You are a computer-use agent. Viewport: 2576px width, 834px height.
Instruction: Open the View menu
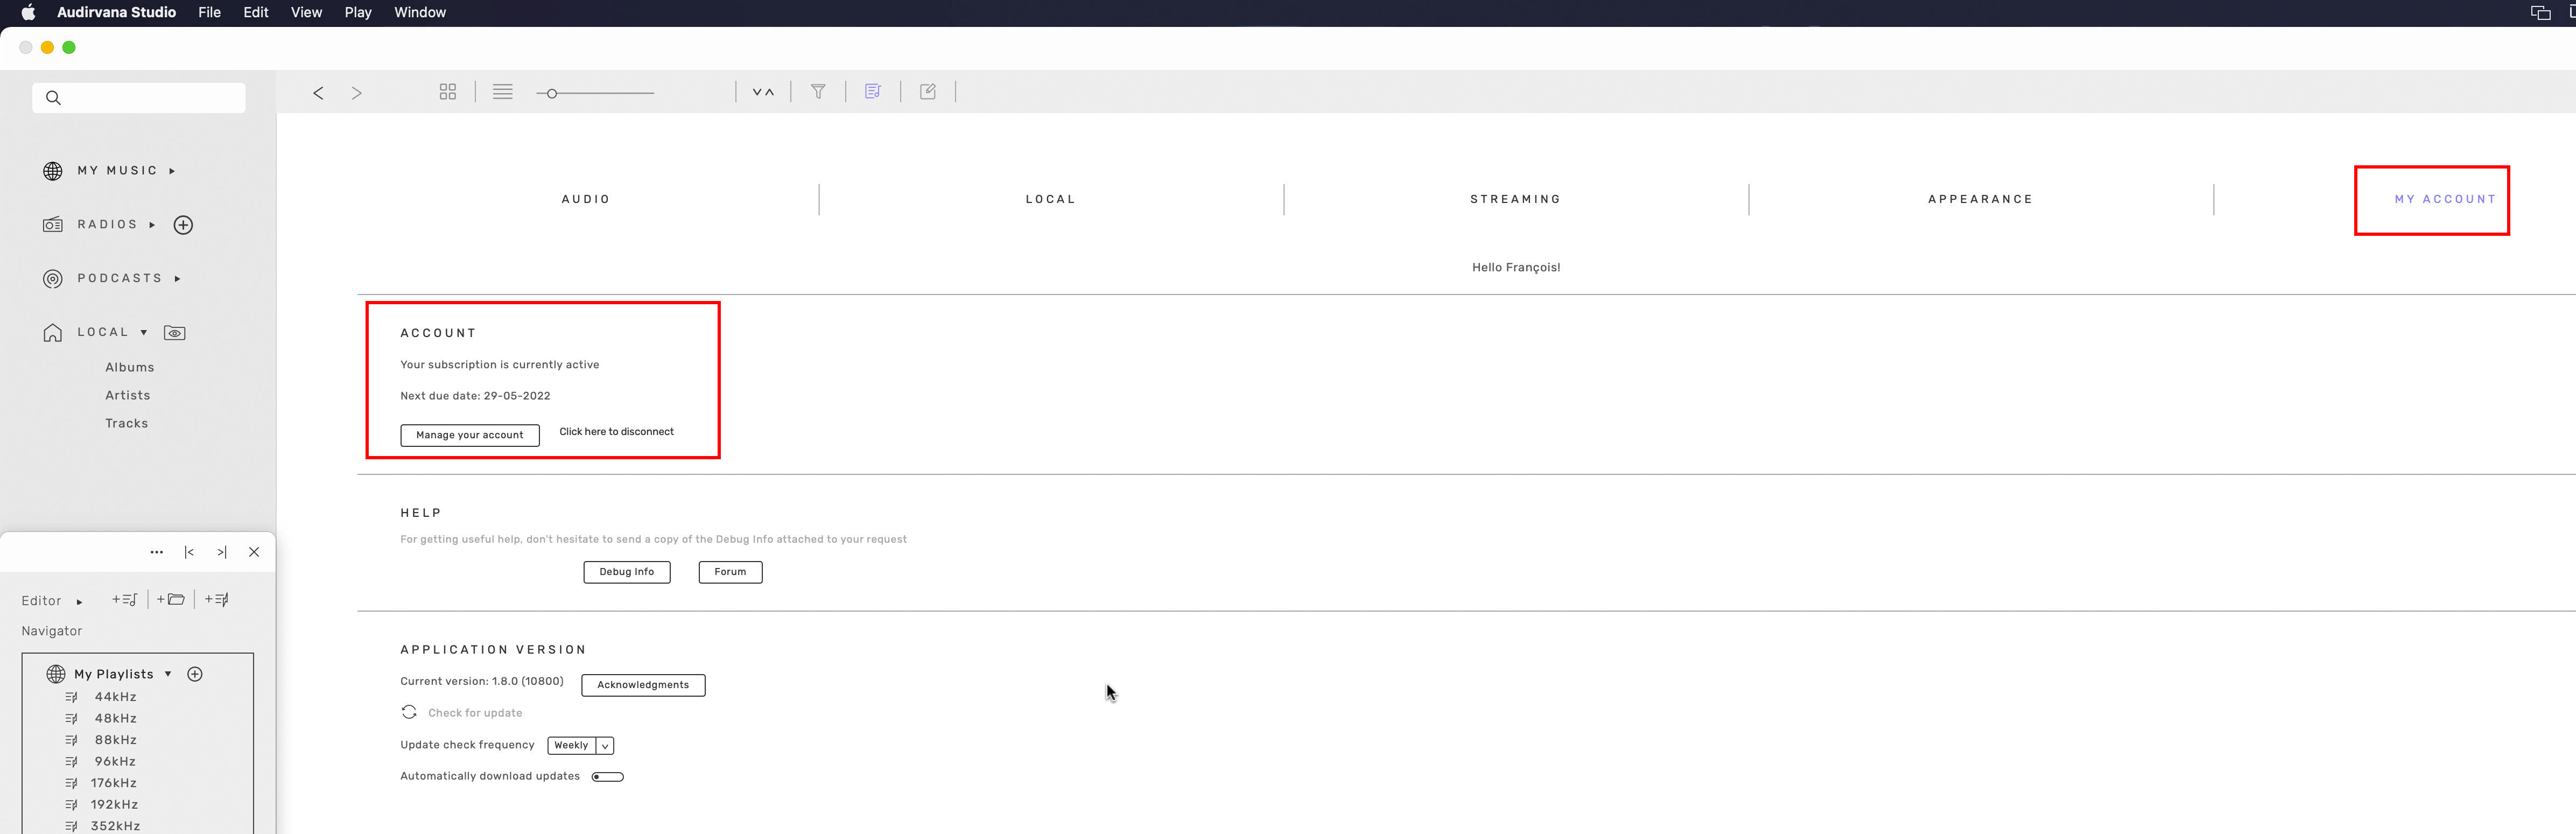coord(306,12)
